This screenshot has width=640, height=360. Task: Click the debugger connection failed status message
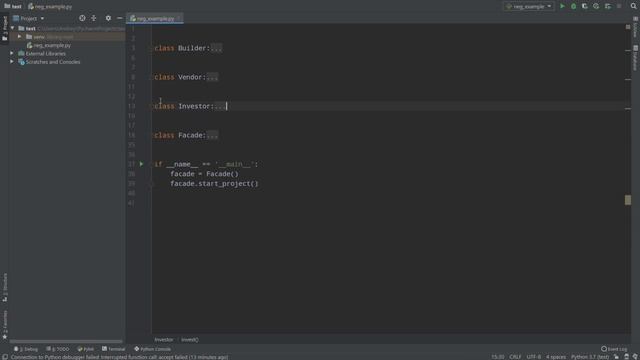point(119,357)
